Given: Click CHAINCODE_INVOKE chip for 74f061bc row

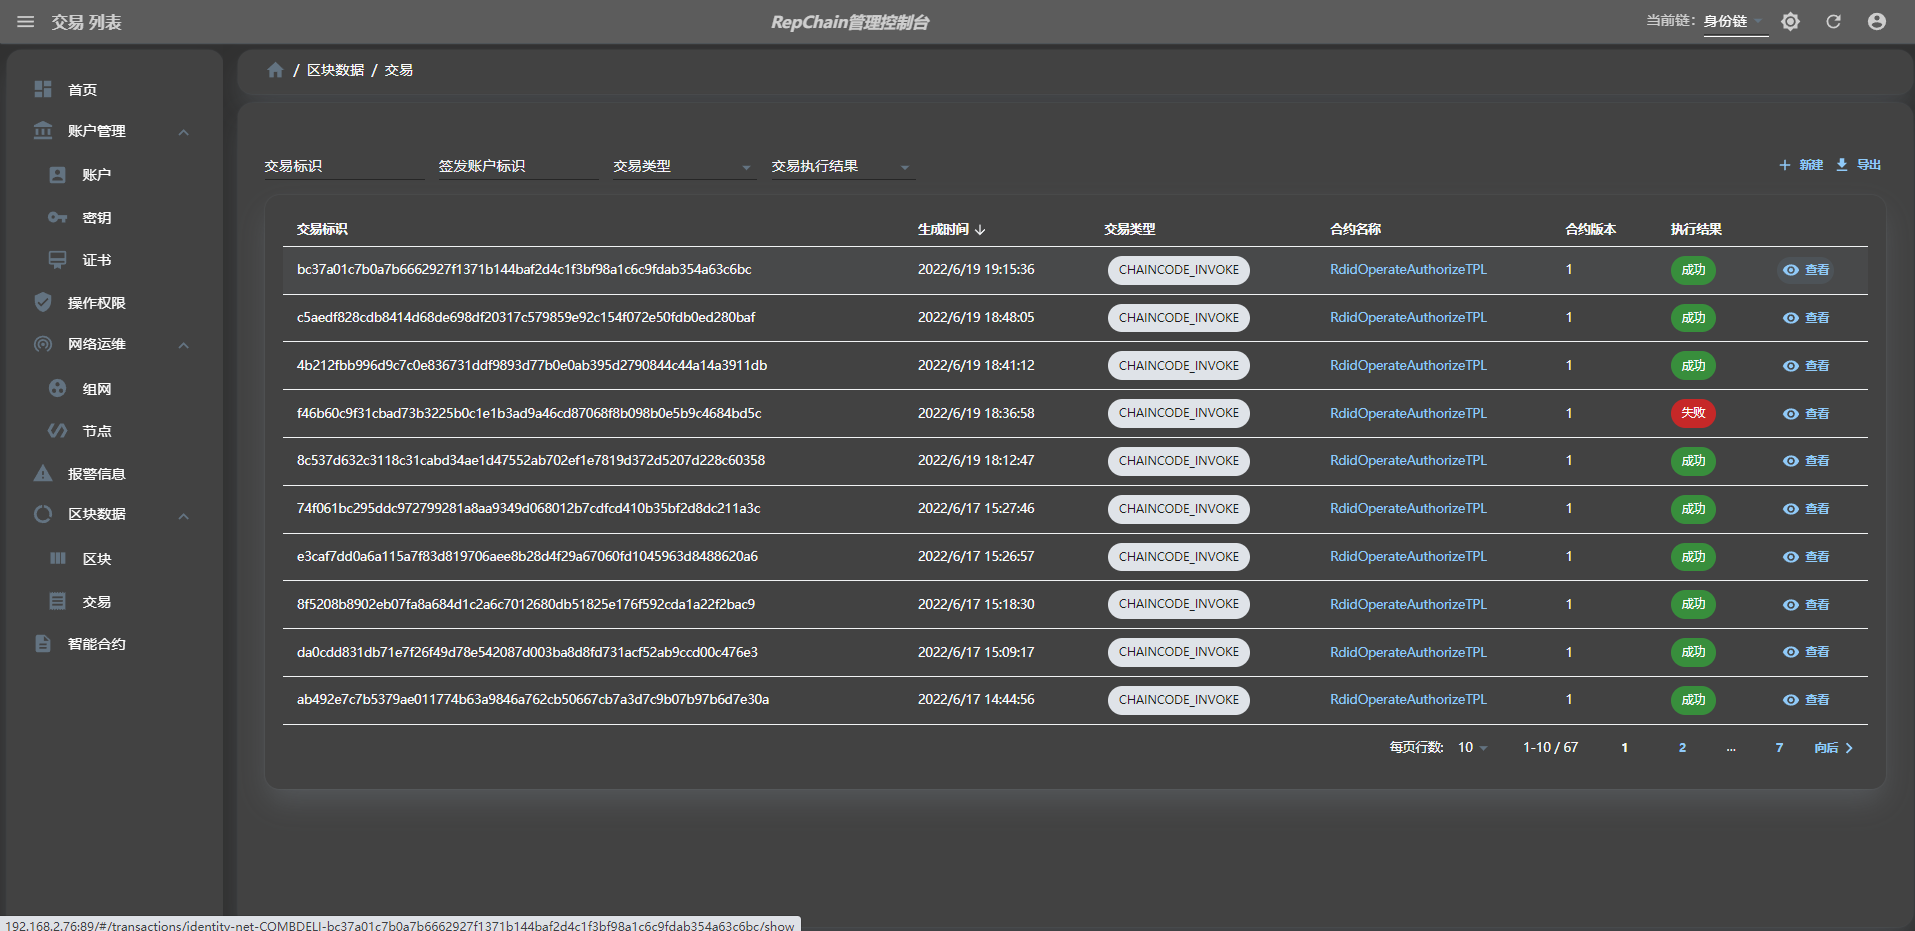Looking at the screenshot, I should [1178, 509].
